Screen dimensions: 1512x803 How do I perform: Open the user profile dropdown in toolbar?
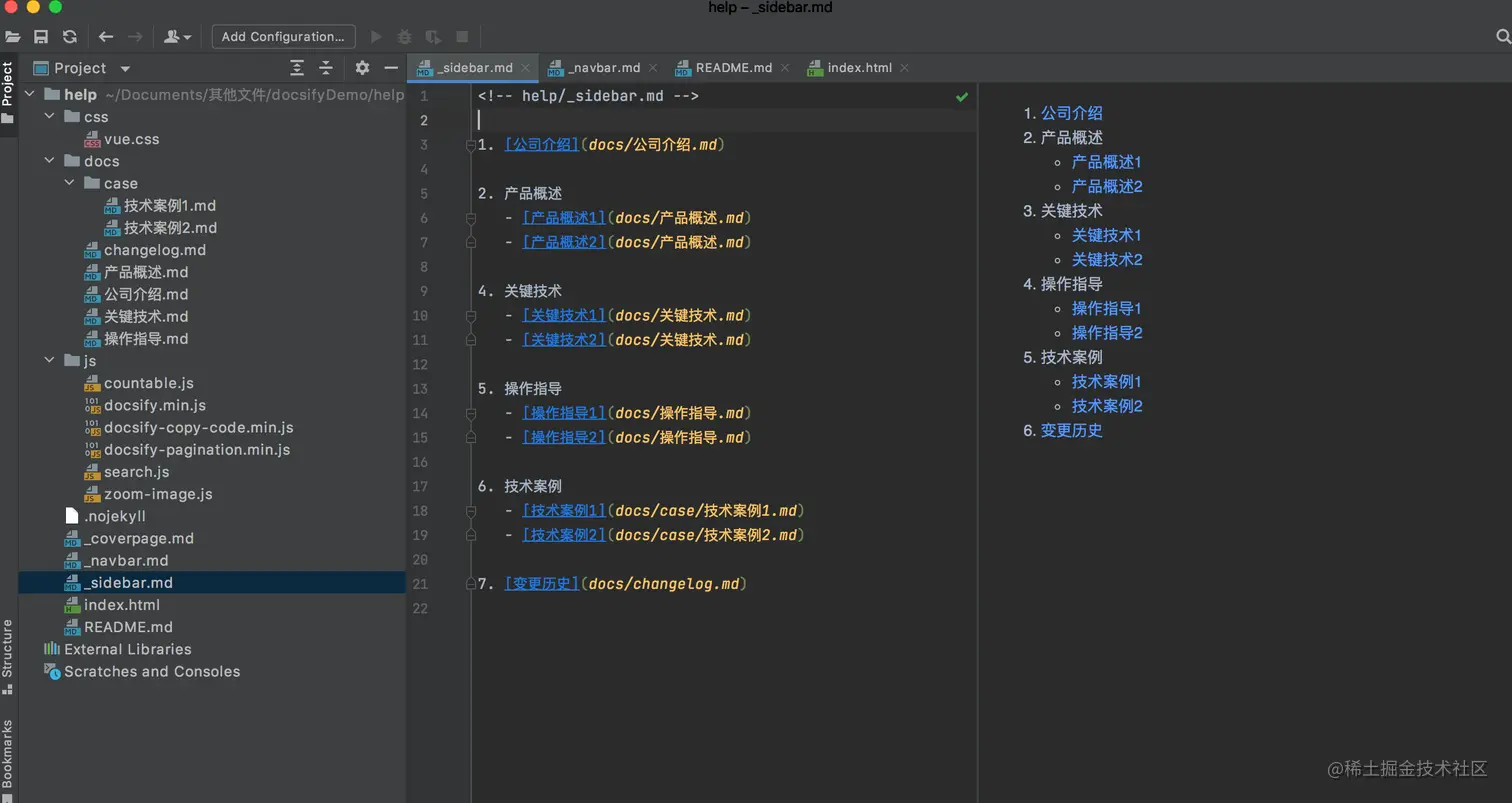178,37
